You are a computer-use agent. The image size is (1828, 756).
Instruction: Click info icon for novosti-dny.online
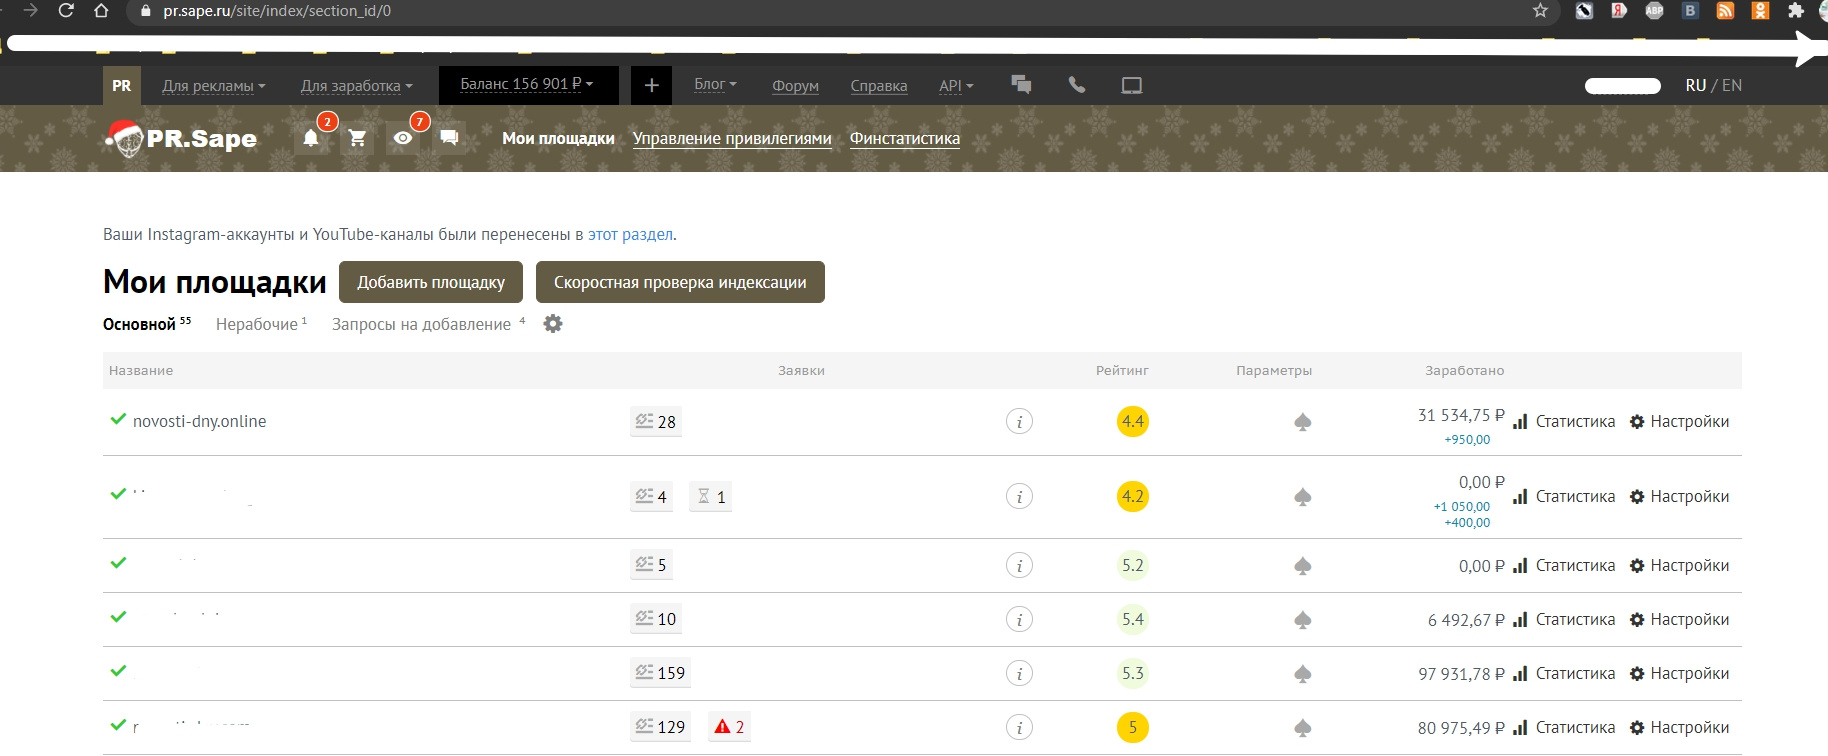1019,422
